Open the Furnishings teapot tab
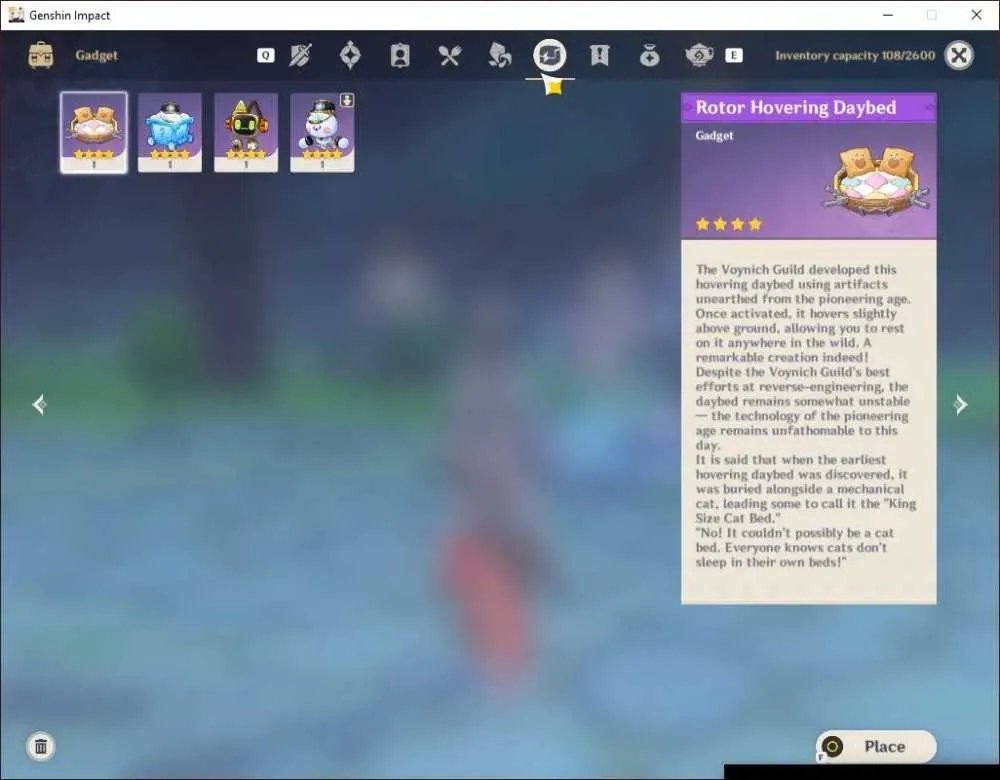 click(x=699, y=55)
